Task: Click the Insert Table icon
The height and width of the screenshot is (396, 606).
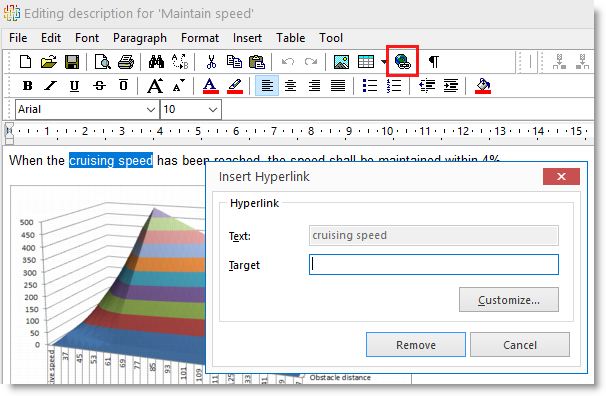Action: coord(366,62)
